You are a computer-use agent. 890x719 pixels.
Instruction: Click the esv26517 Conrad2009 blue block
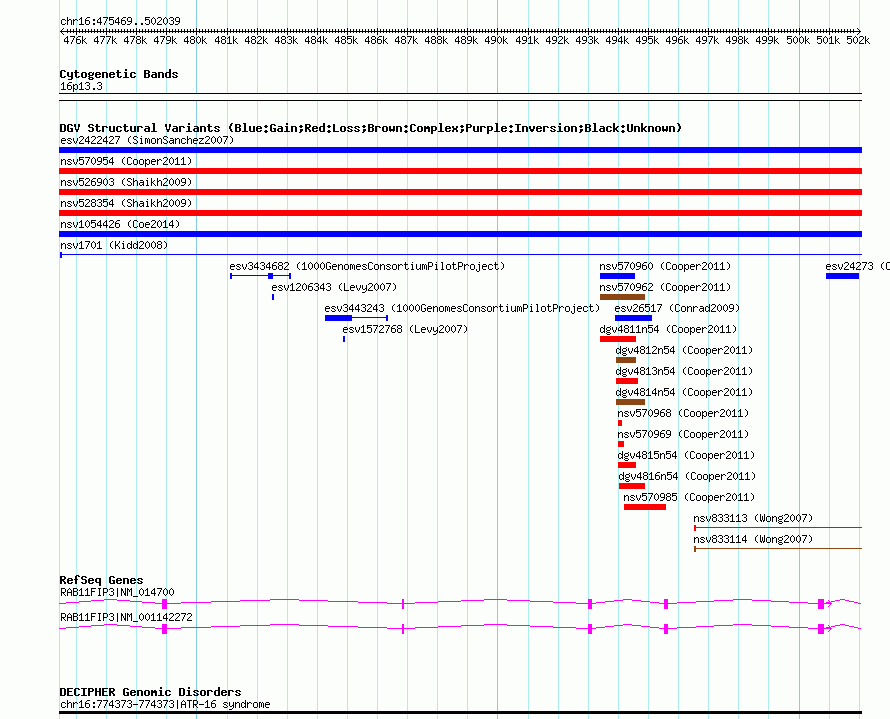[633, 318]
